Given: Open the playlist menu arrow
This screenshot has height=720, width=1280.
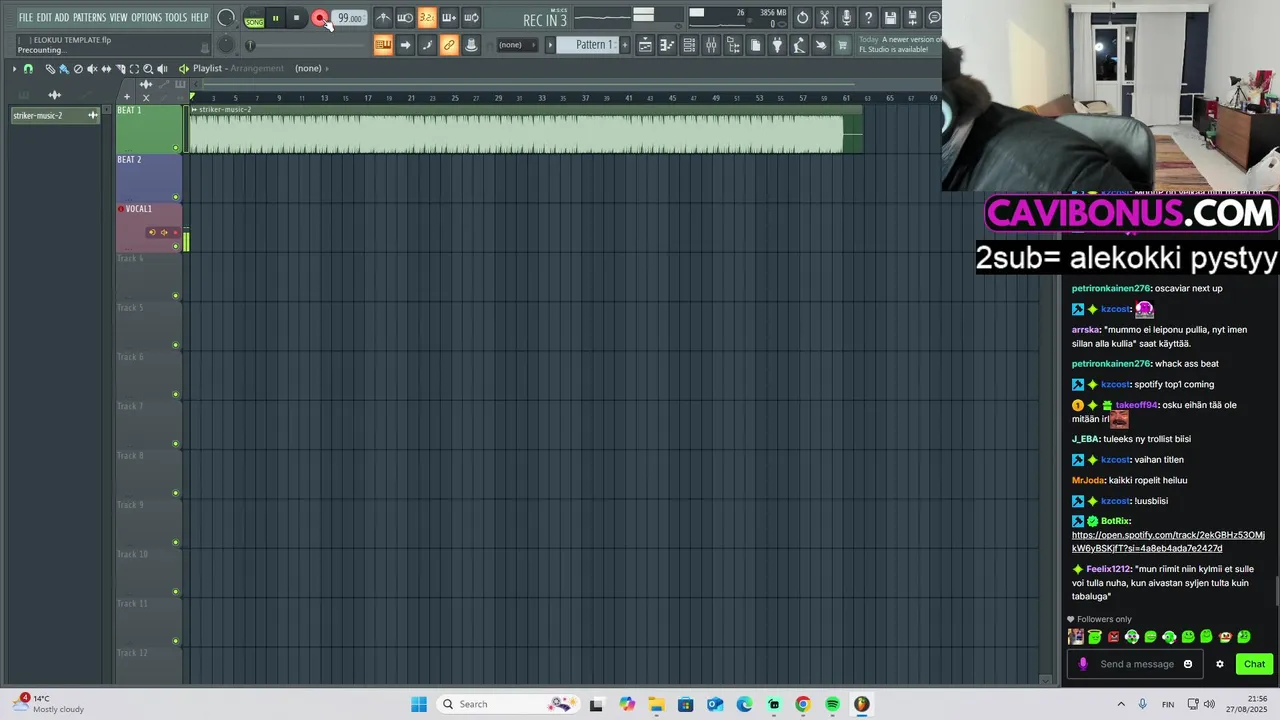Looking at the screenshot, I should pyautogui.click(x=14, y=69).
